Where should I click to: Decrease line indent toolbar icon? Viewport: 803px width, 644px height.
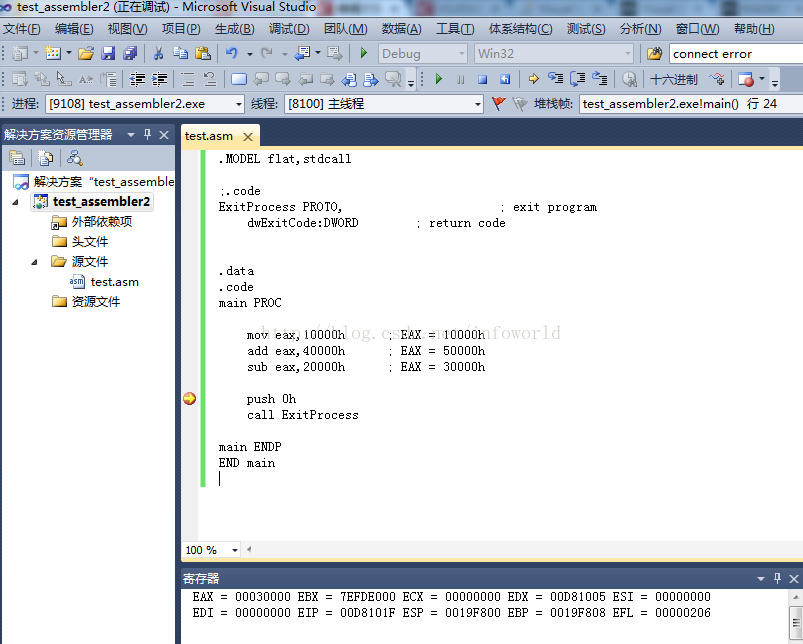(137, 79)
